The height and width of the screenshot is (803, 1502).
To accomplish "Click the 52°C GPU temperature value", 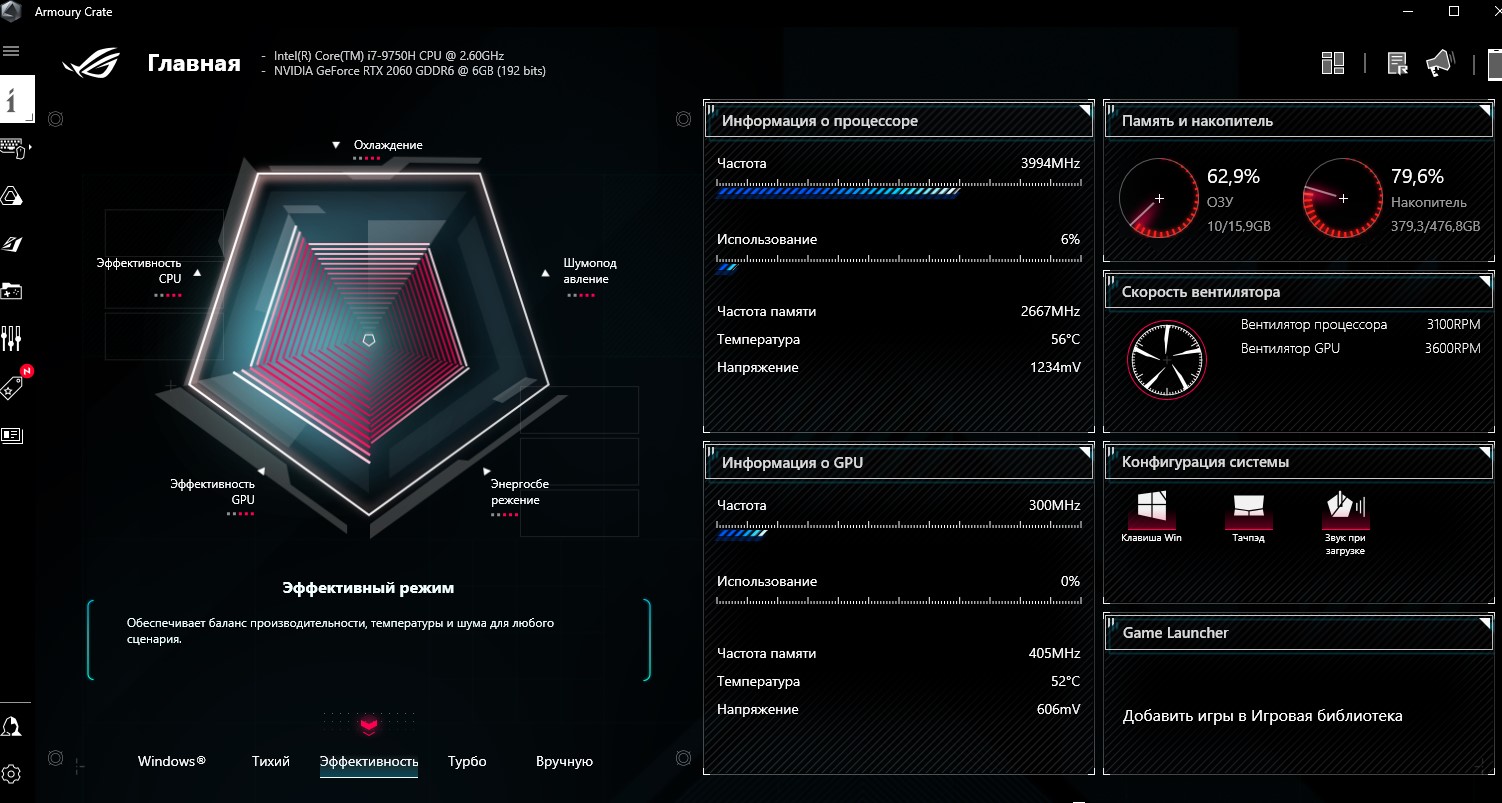I will 1065,682.
